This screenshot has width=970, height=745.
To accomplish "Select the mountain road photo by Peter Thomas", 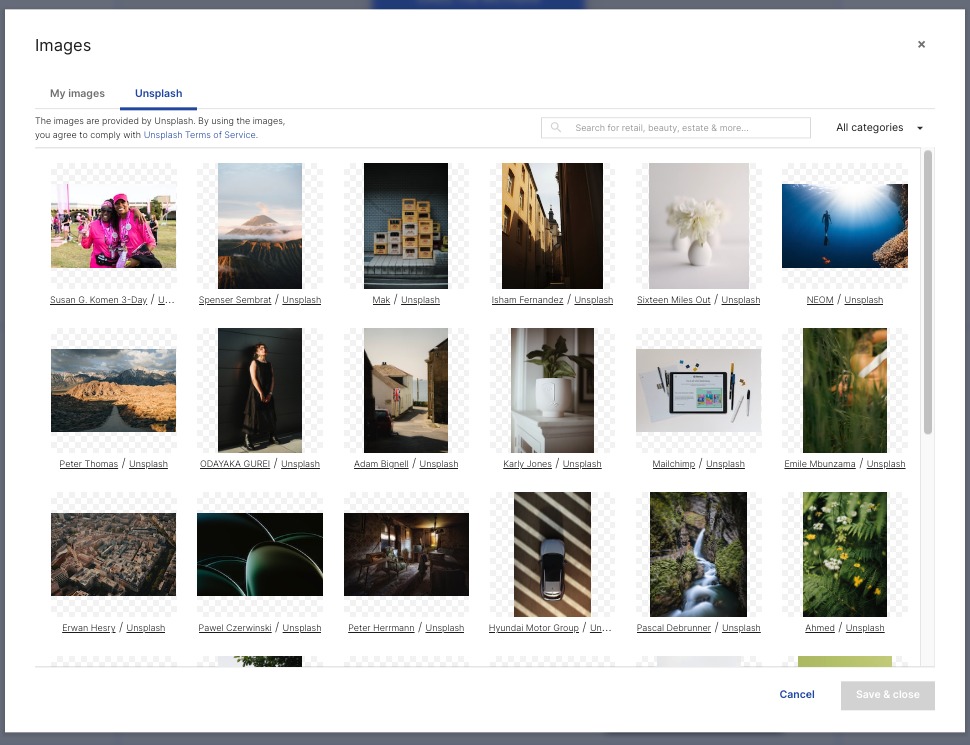I will (x=113, y=390).
